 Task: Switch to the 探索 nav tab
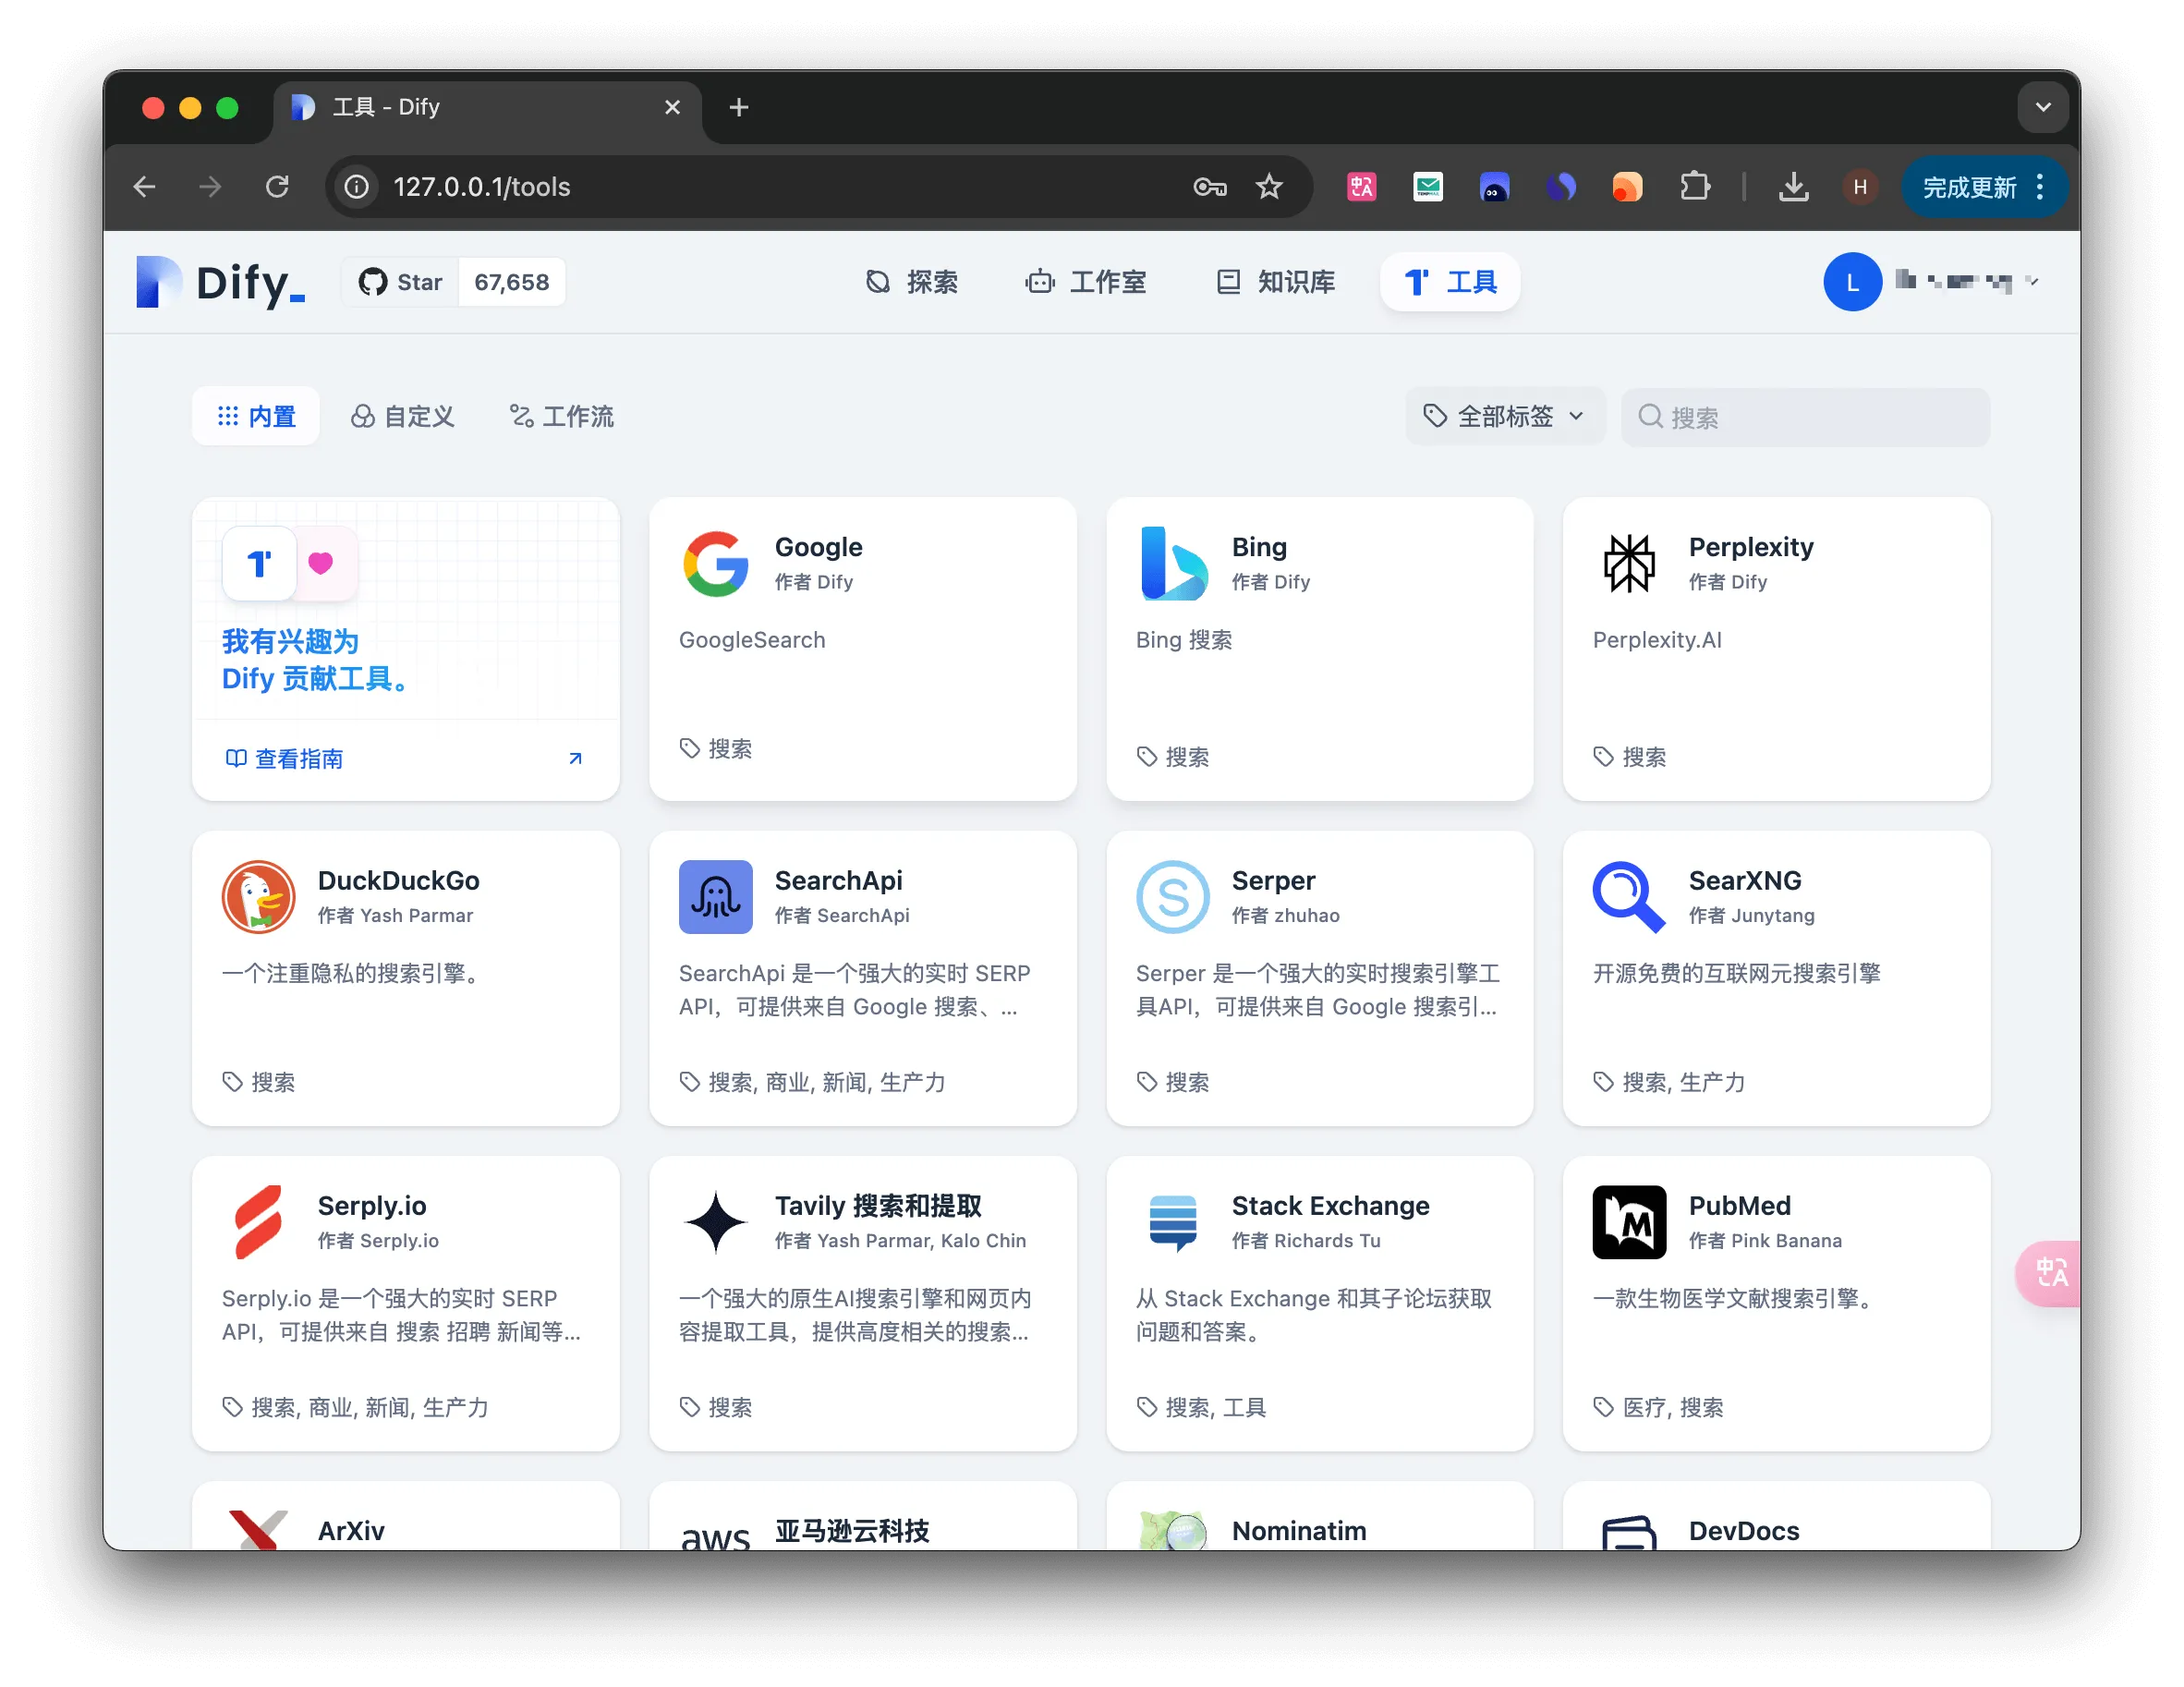pos(911,282)
